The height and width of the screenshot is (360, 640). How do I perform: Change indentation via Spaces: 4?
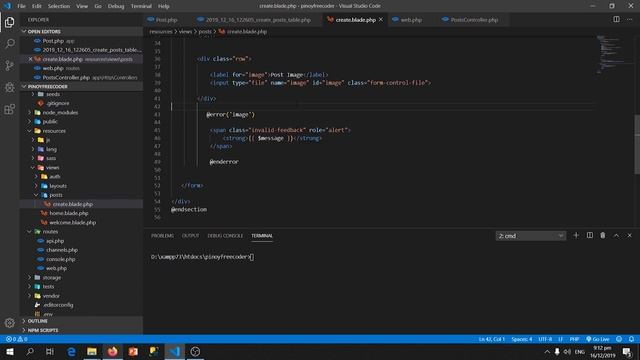(522, 339)
